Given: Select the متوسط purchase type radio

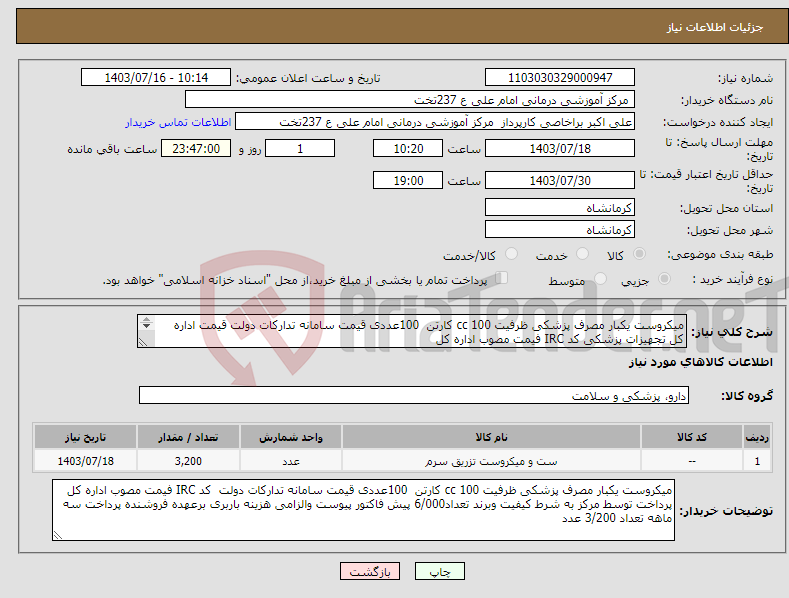Looking at the screenshot, I should click(600, 278).
